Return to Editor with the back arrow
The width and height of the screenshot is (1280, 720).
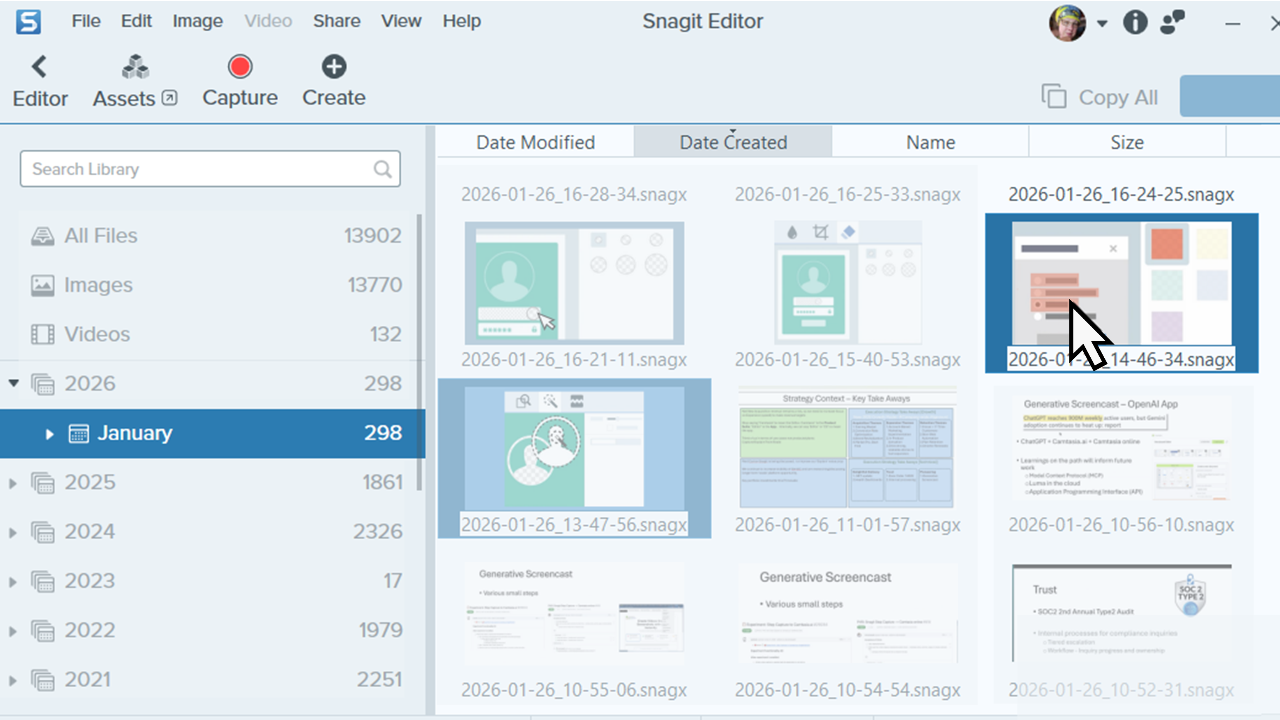click(39, 66)
